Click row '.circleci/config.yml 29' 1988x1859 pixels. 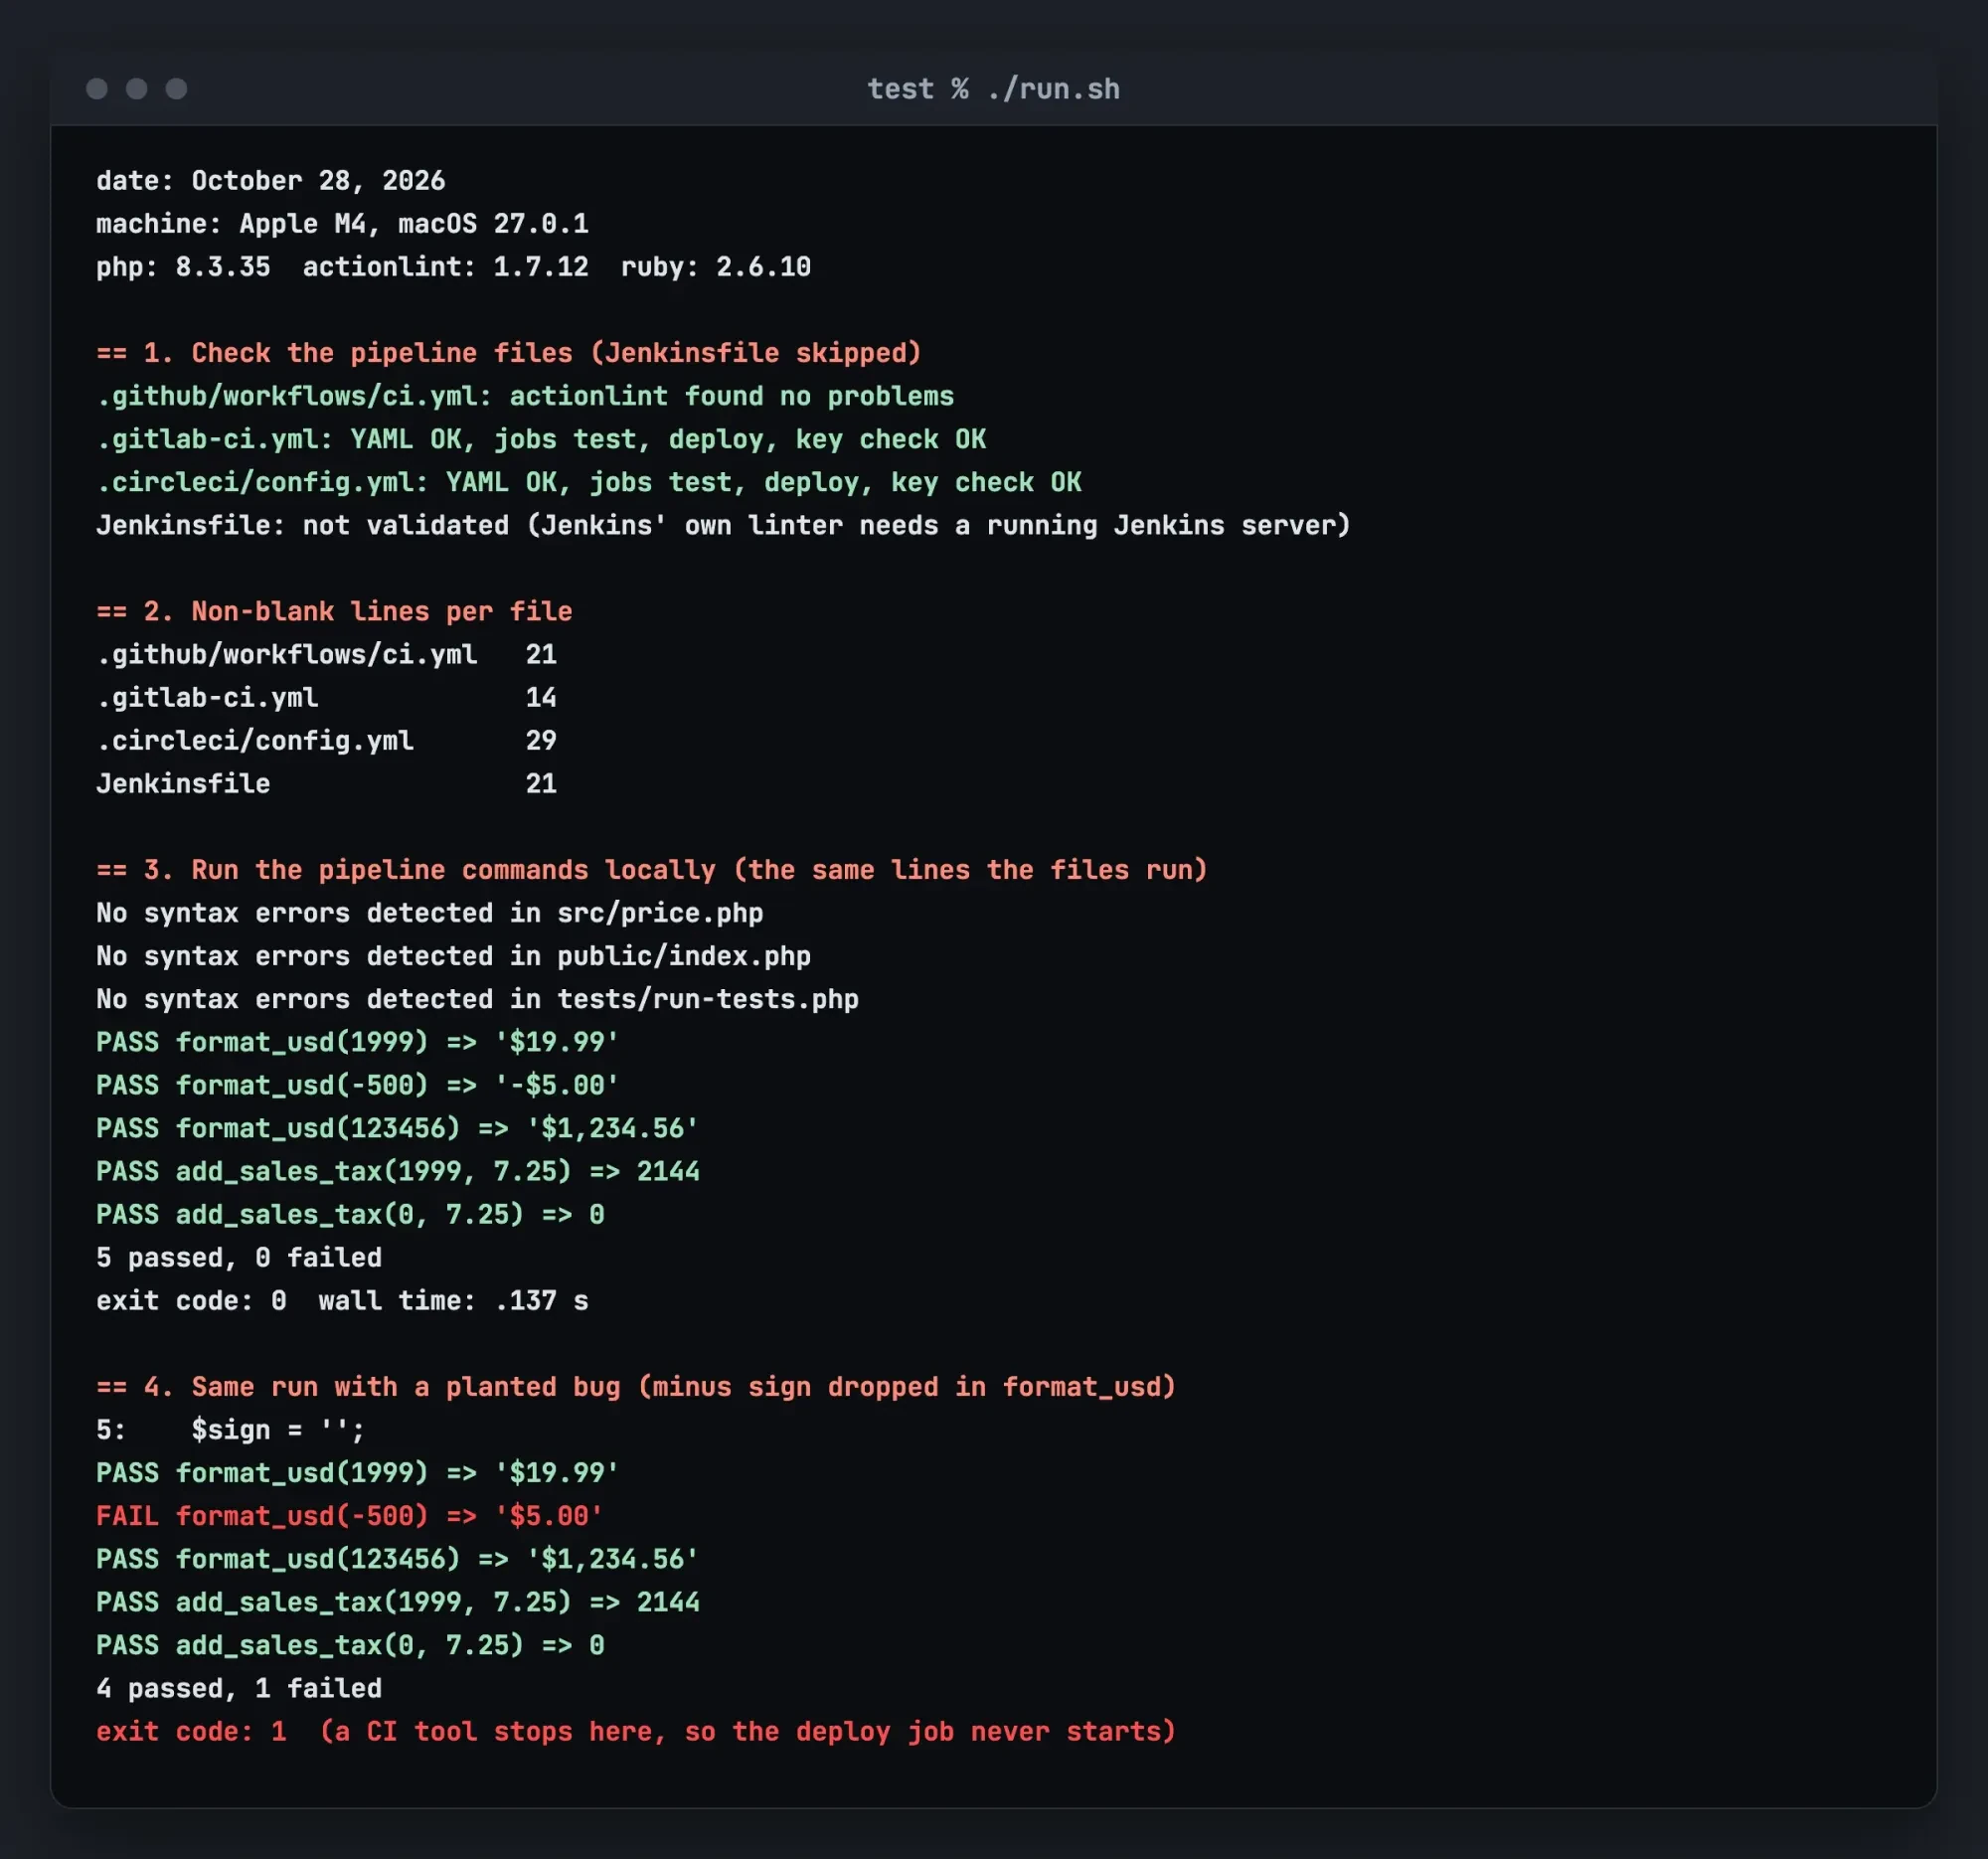click(326, 740)
